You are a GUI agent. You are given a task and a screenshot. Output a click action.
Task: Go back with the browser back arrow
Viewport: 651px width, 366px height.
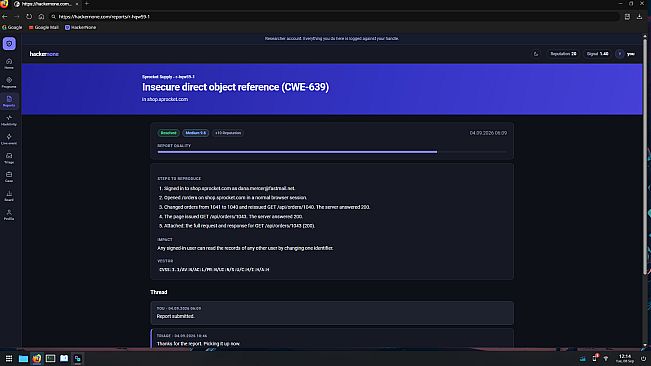[x=5, y=17]
